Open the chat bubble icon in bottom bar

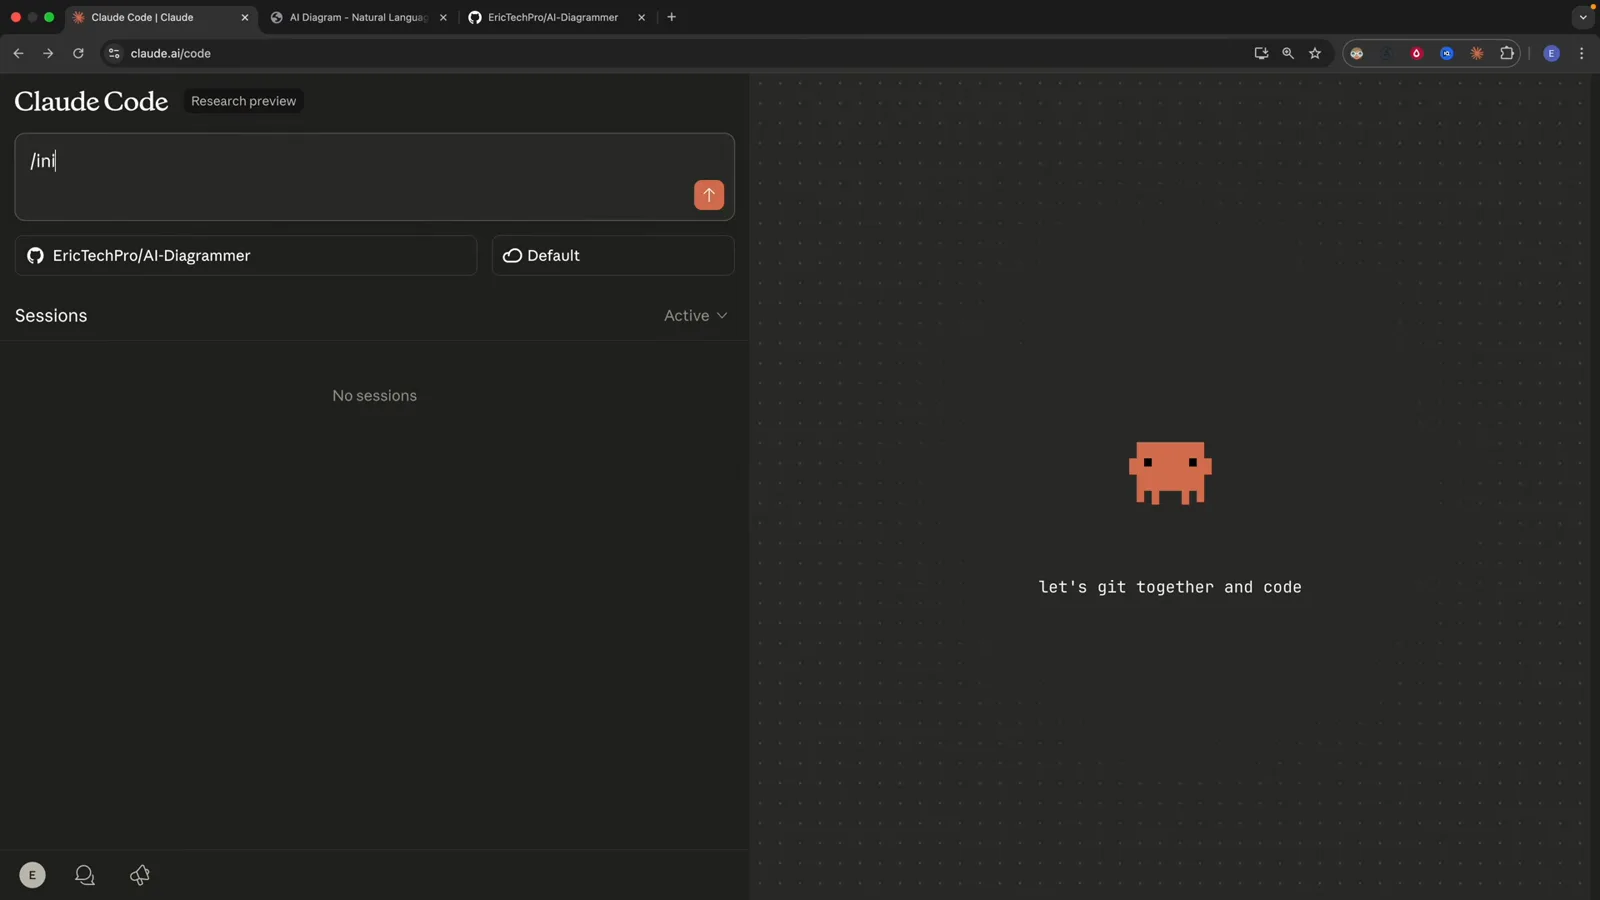tap(85, 875)
